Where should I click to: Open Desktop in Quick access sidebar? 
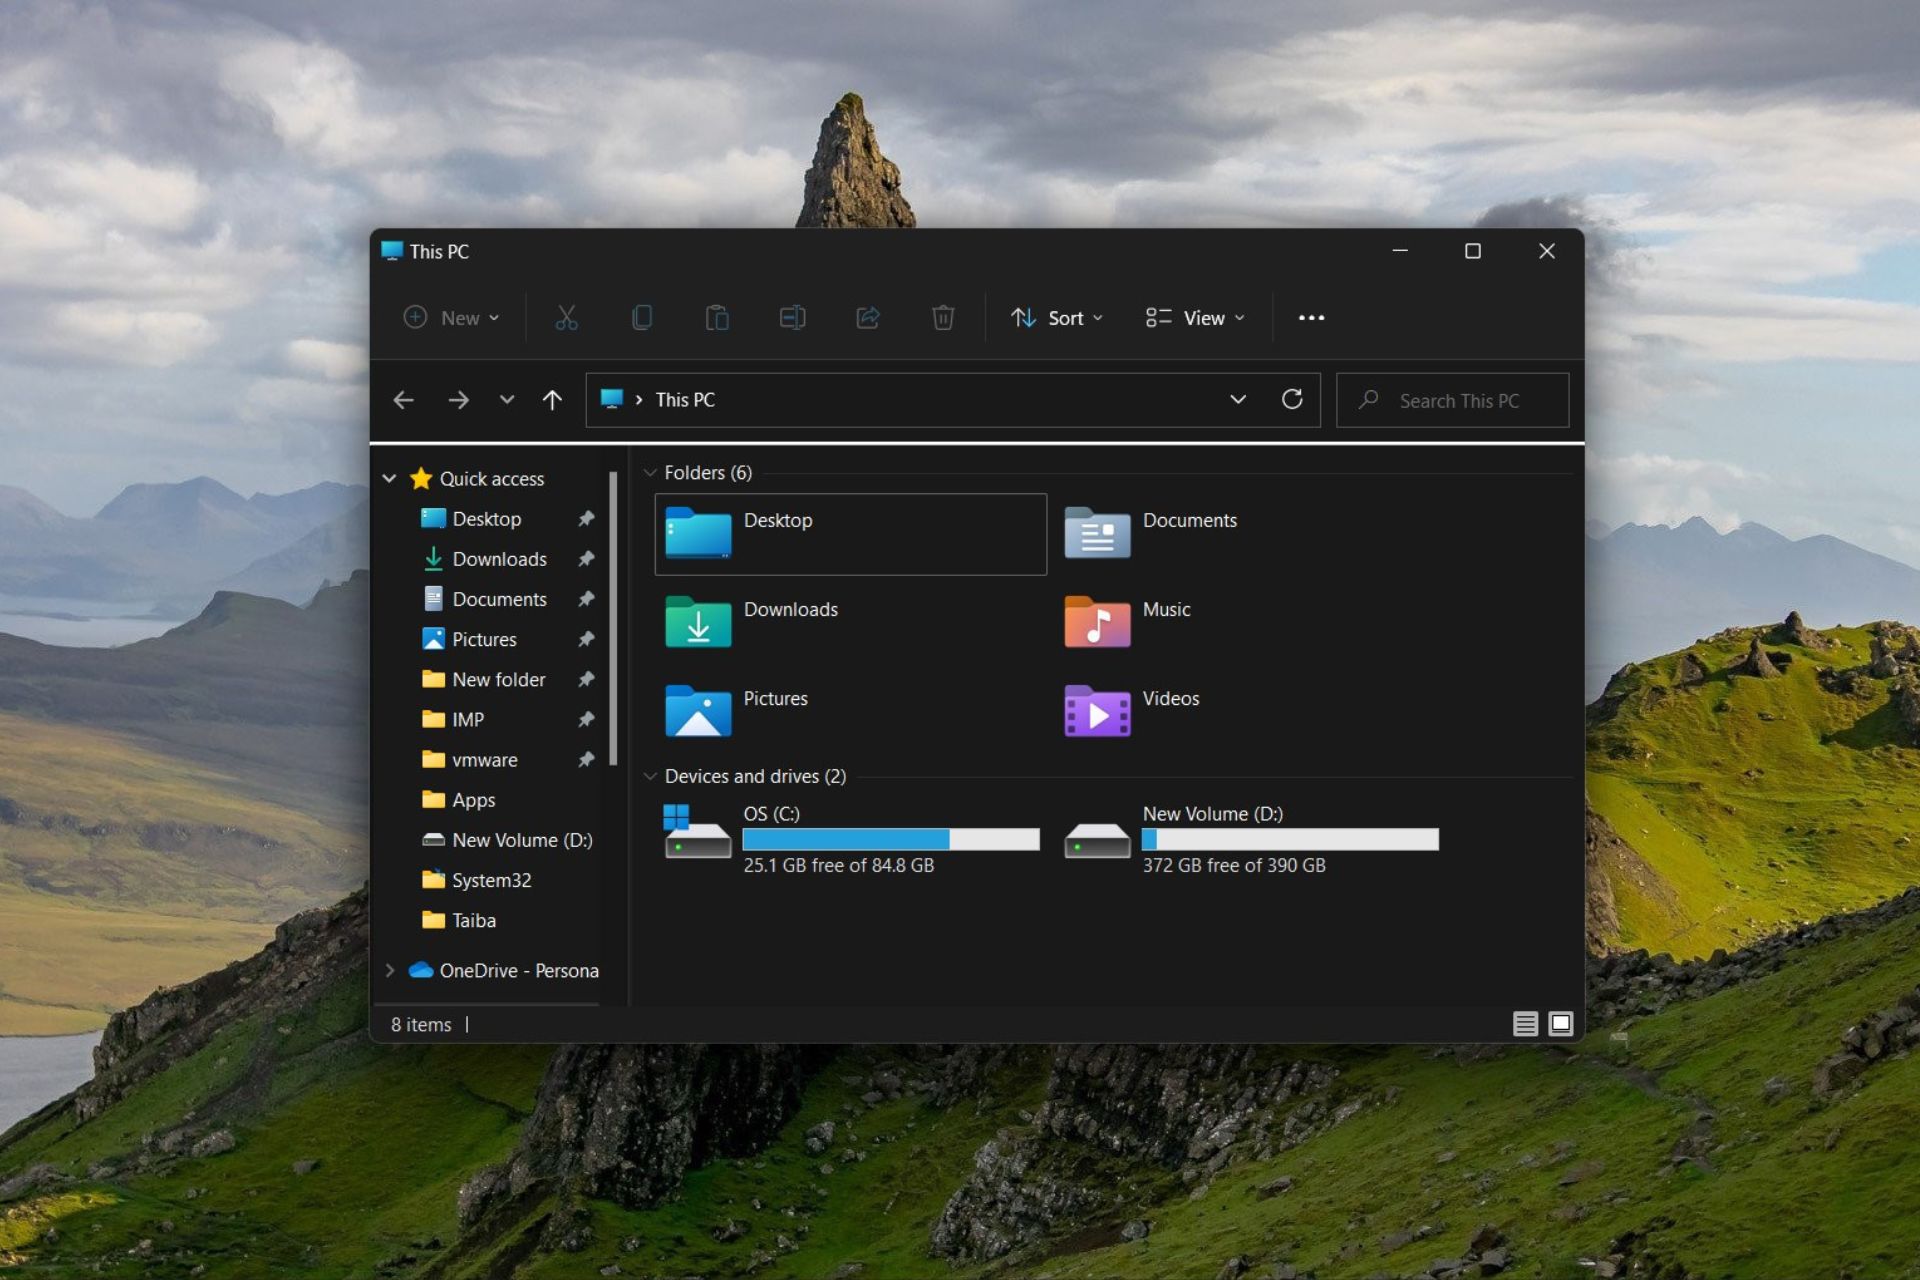click(x=487, y=519)
